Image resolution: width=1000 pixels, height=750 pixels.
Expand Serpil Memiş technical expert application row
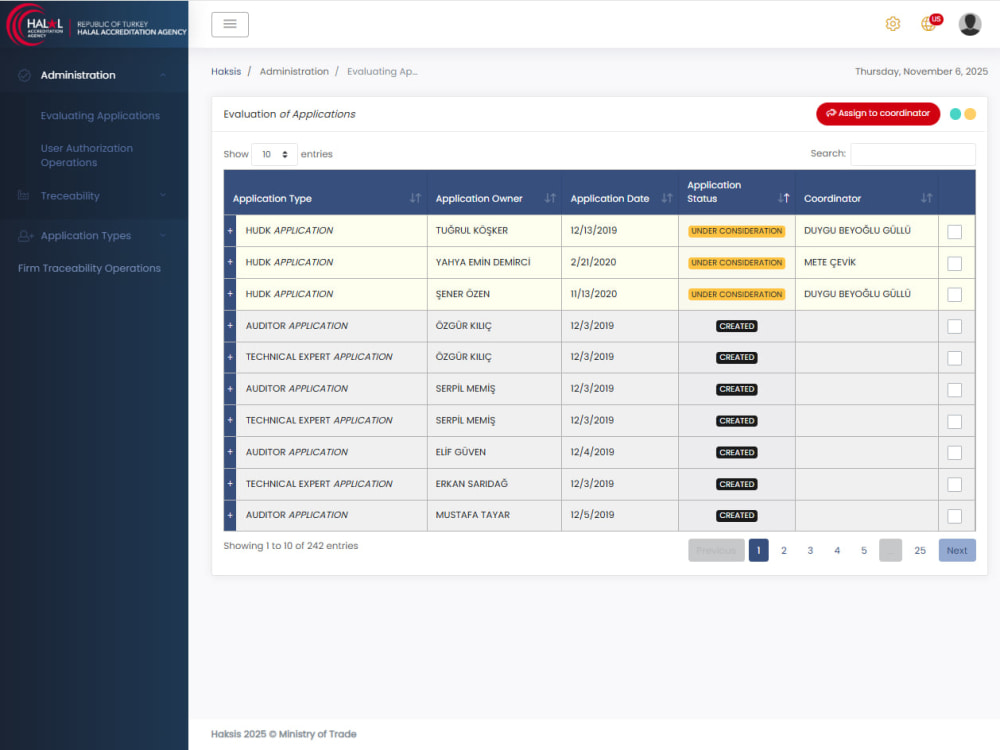click(230, 420)
